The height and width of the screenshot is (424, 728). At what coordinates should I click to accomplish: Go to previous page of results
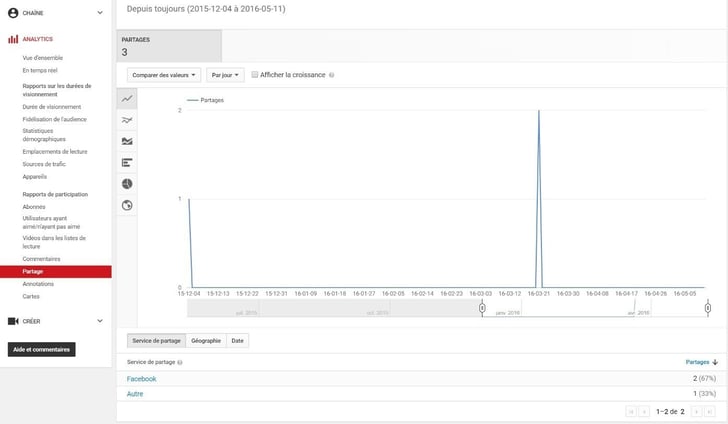tap(644, 411)
